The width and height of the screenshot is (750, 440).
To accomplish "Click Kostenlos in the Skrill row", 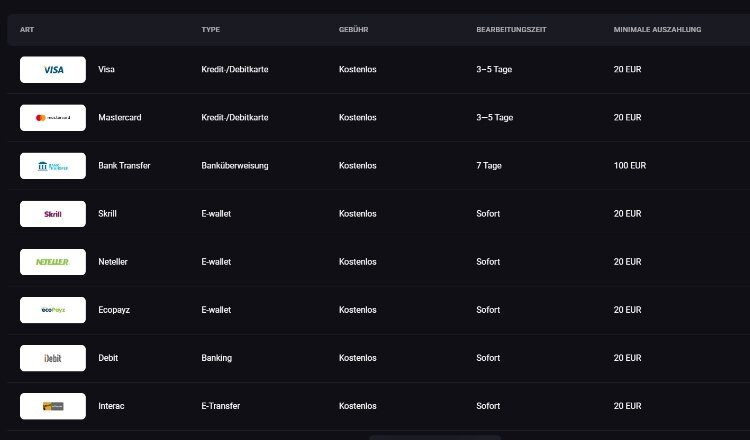I will click(358, 214).
